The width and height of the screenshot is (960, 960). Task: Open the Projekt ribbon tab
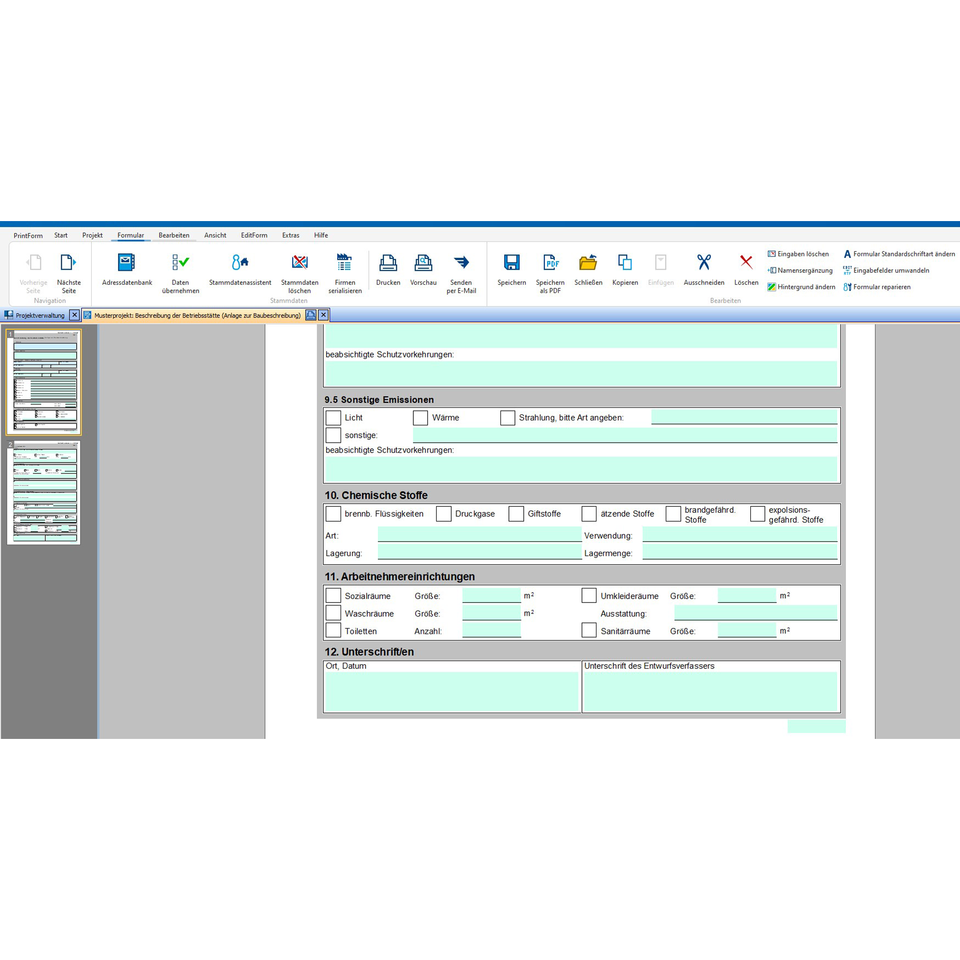pyautogui.click(x=92, y=235)
